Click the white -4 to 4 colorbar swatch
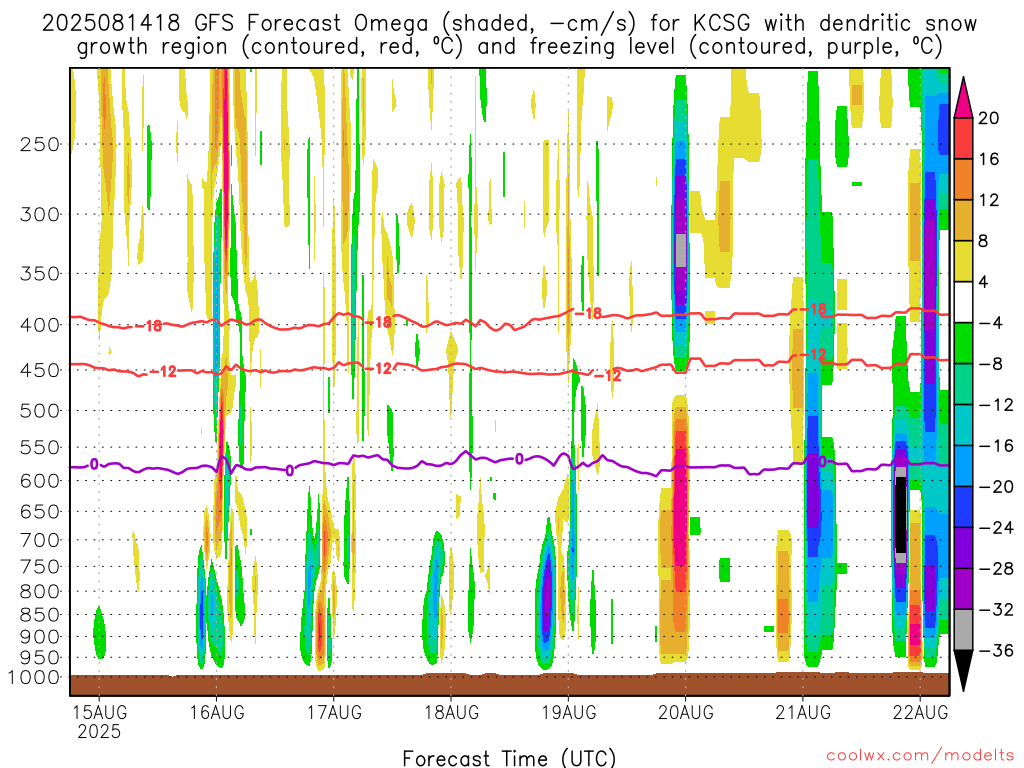The height and width of the screenshot is (768, 1024). (963, 302)
